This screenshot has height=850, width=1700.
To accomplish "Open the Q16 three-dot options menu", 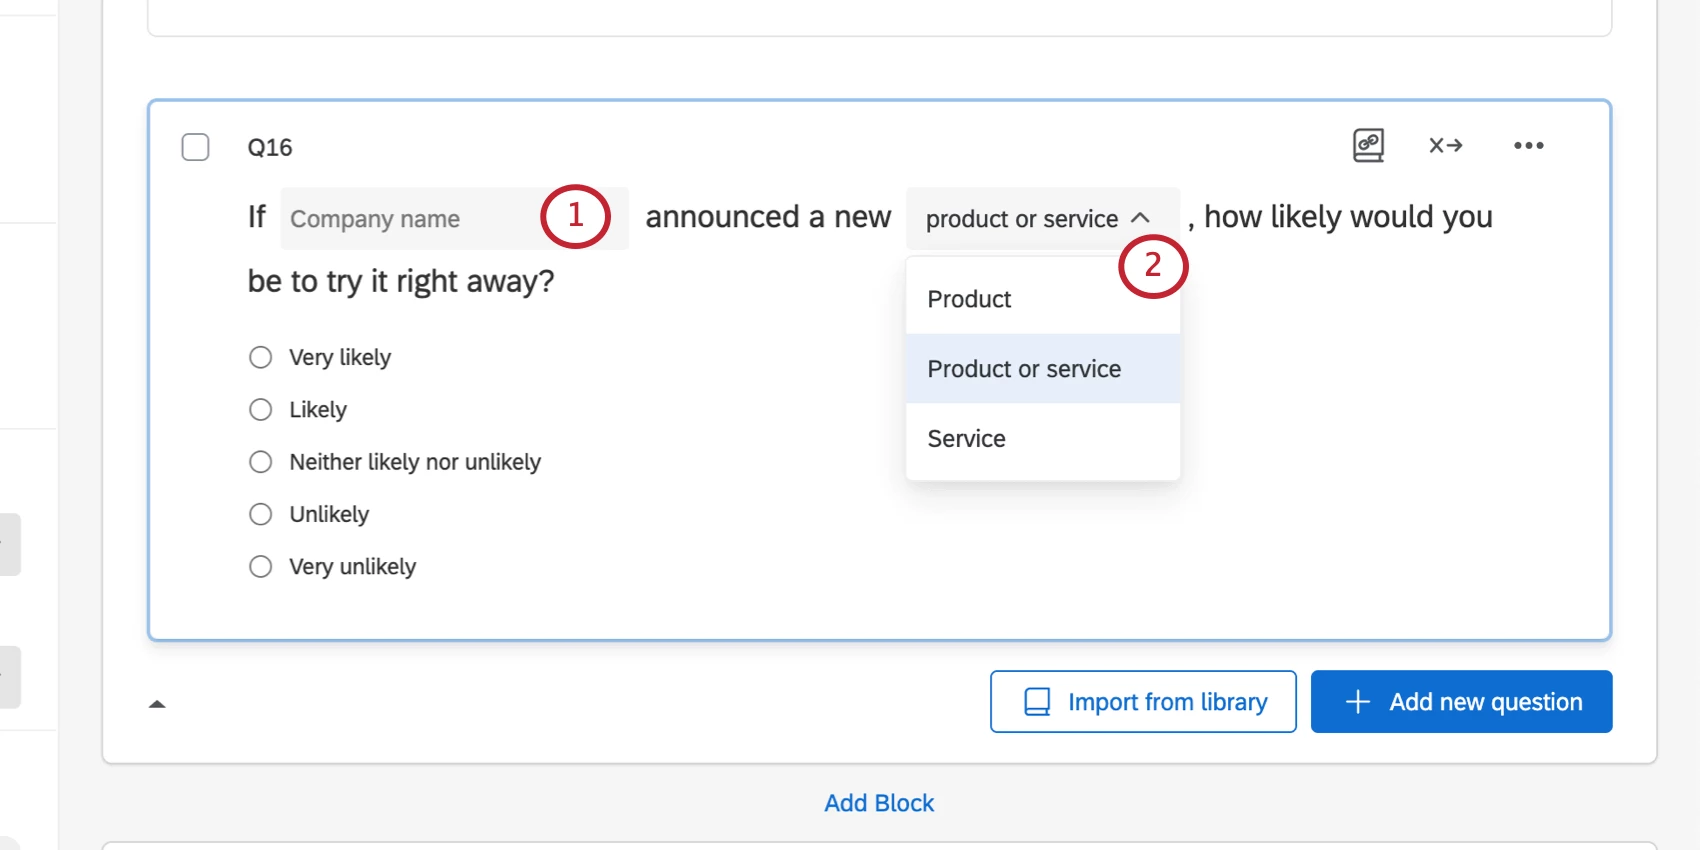I will coord(1528,145).
